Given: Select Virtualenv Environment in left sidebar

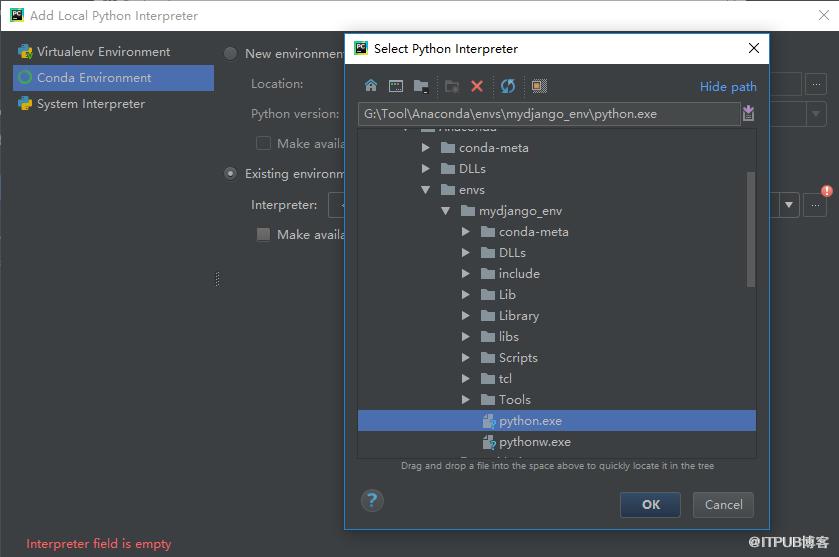Looking at the screenshot, I should [x=113, y=51].
